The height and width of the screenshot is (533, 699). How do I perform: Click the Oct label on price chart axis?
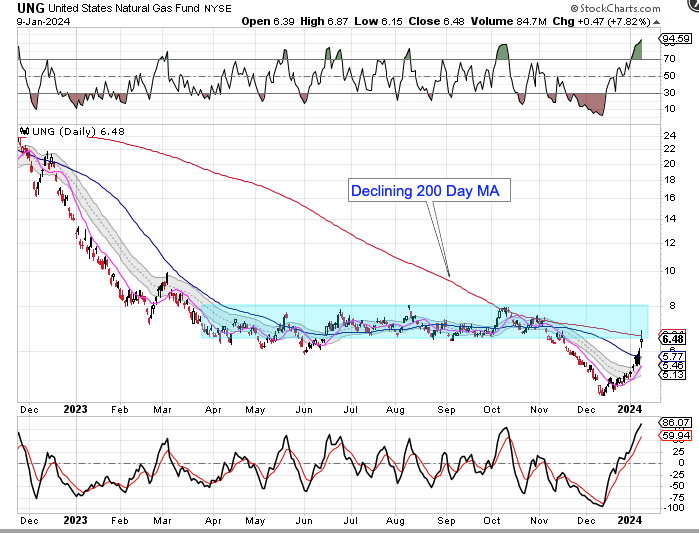pyautogui.click(x=493, y=409)
